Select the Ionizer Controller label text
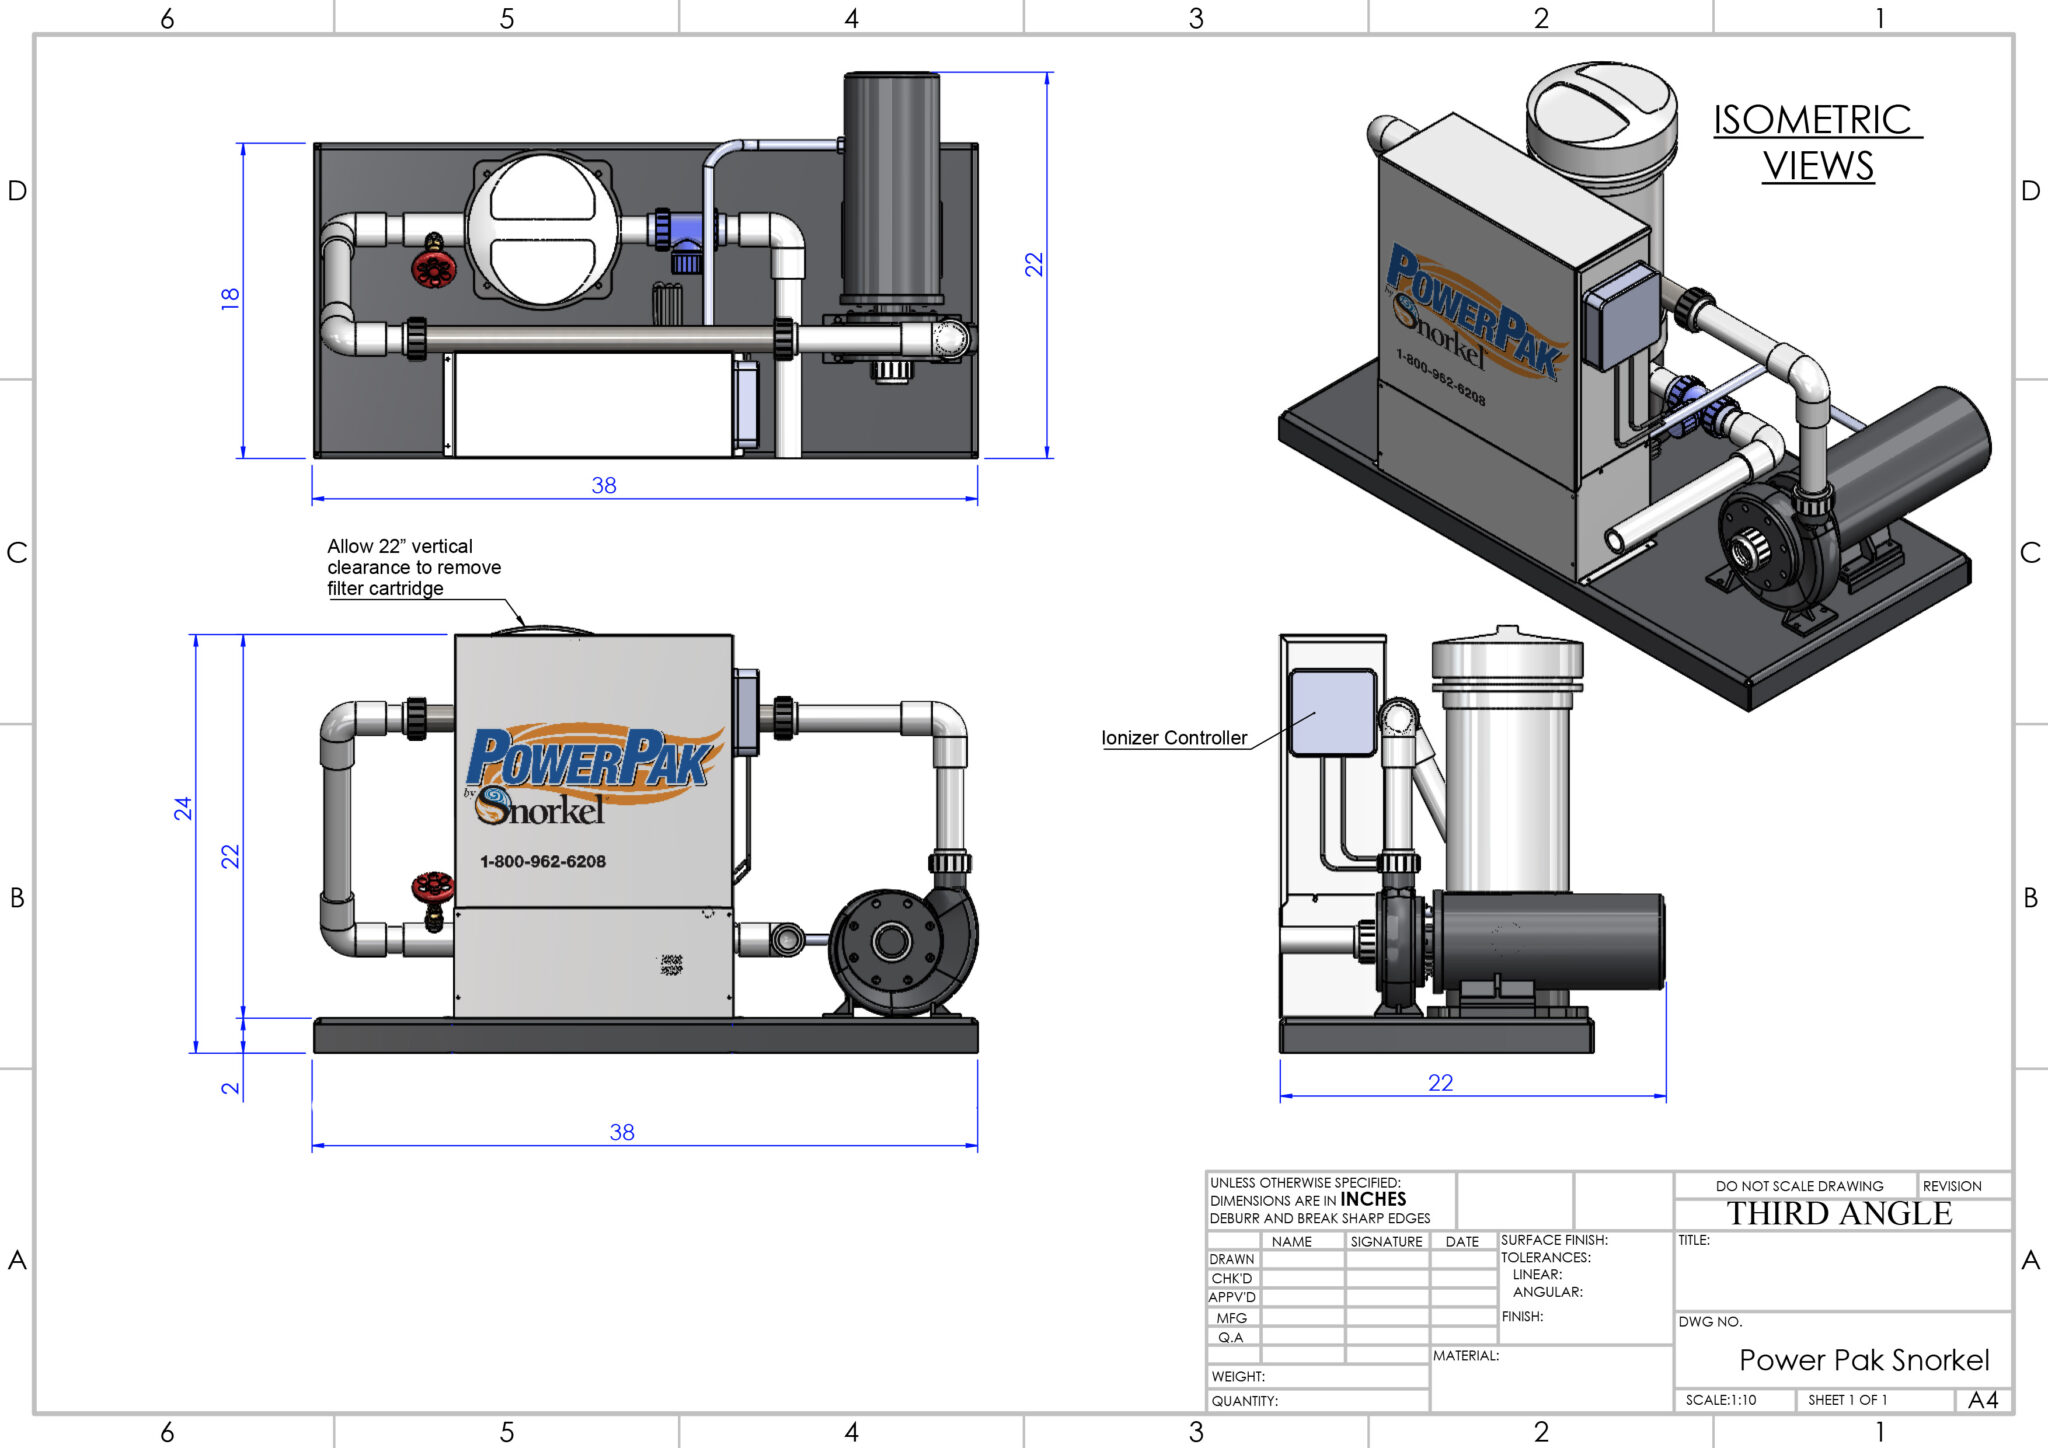The height and width of the screenshot is (1448, 2048). 1174,738
